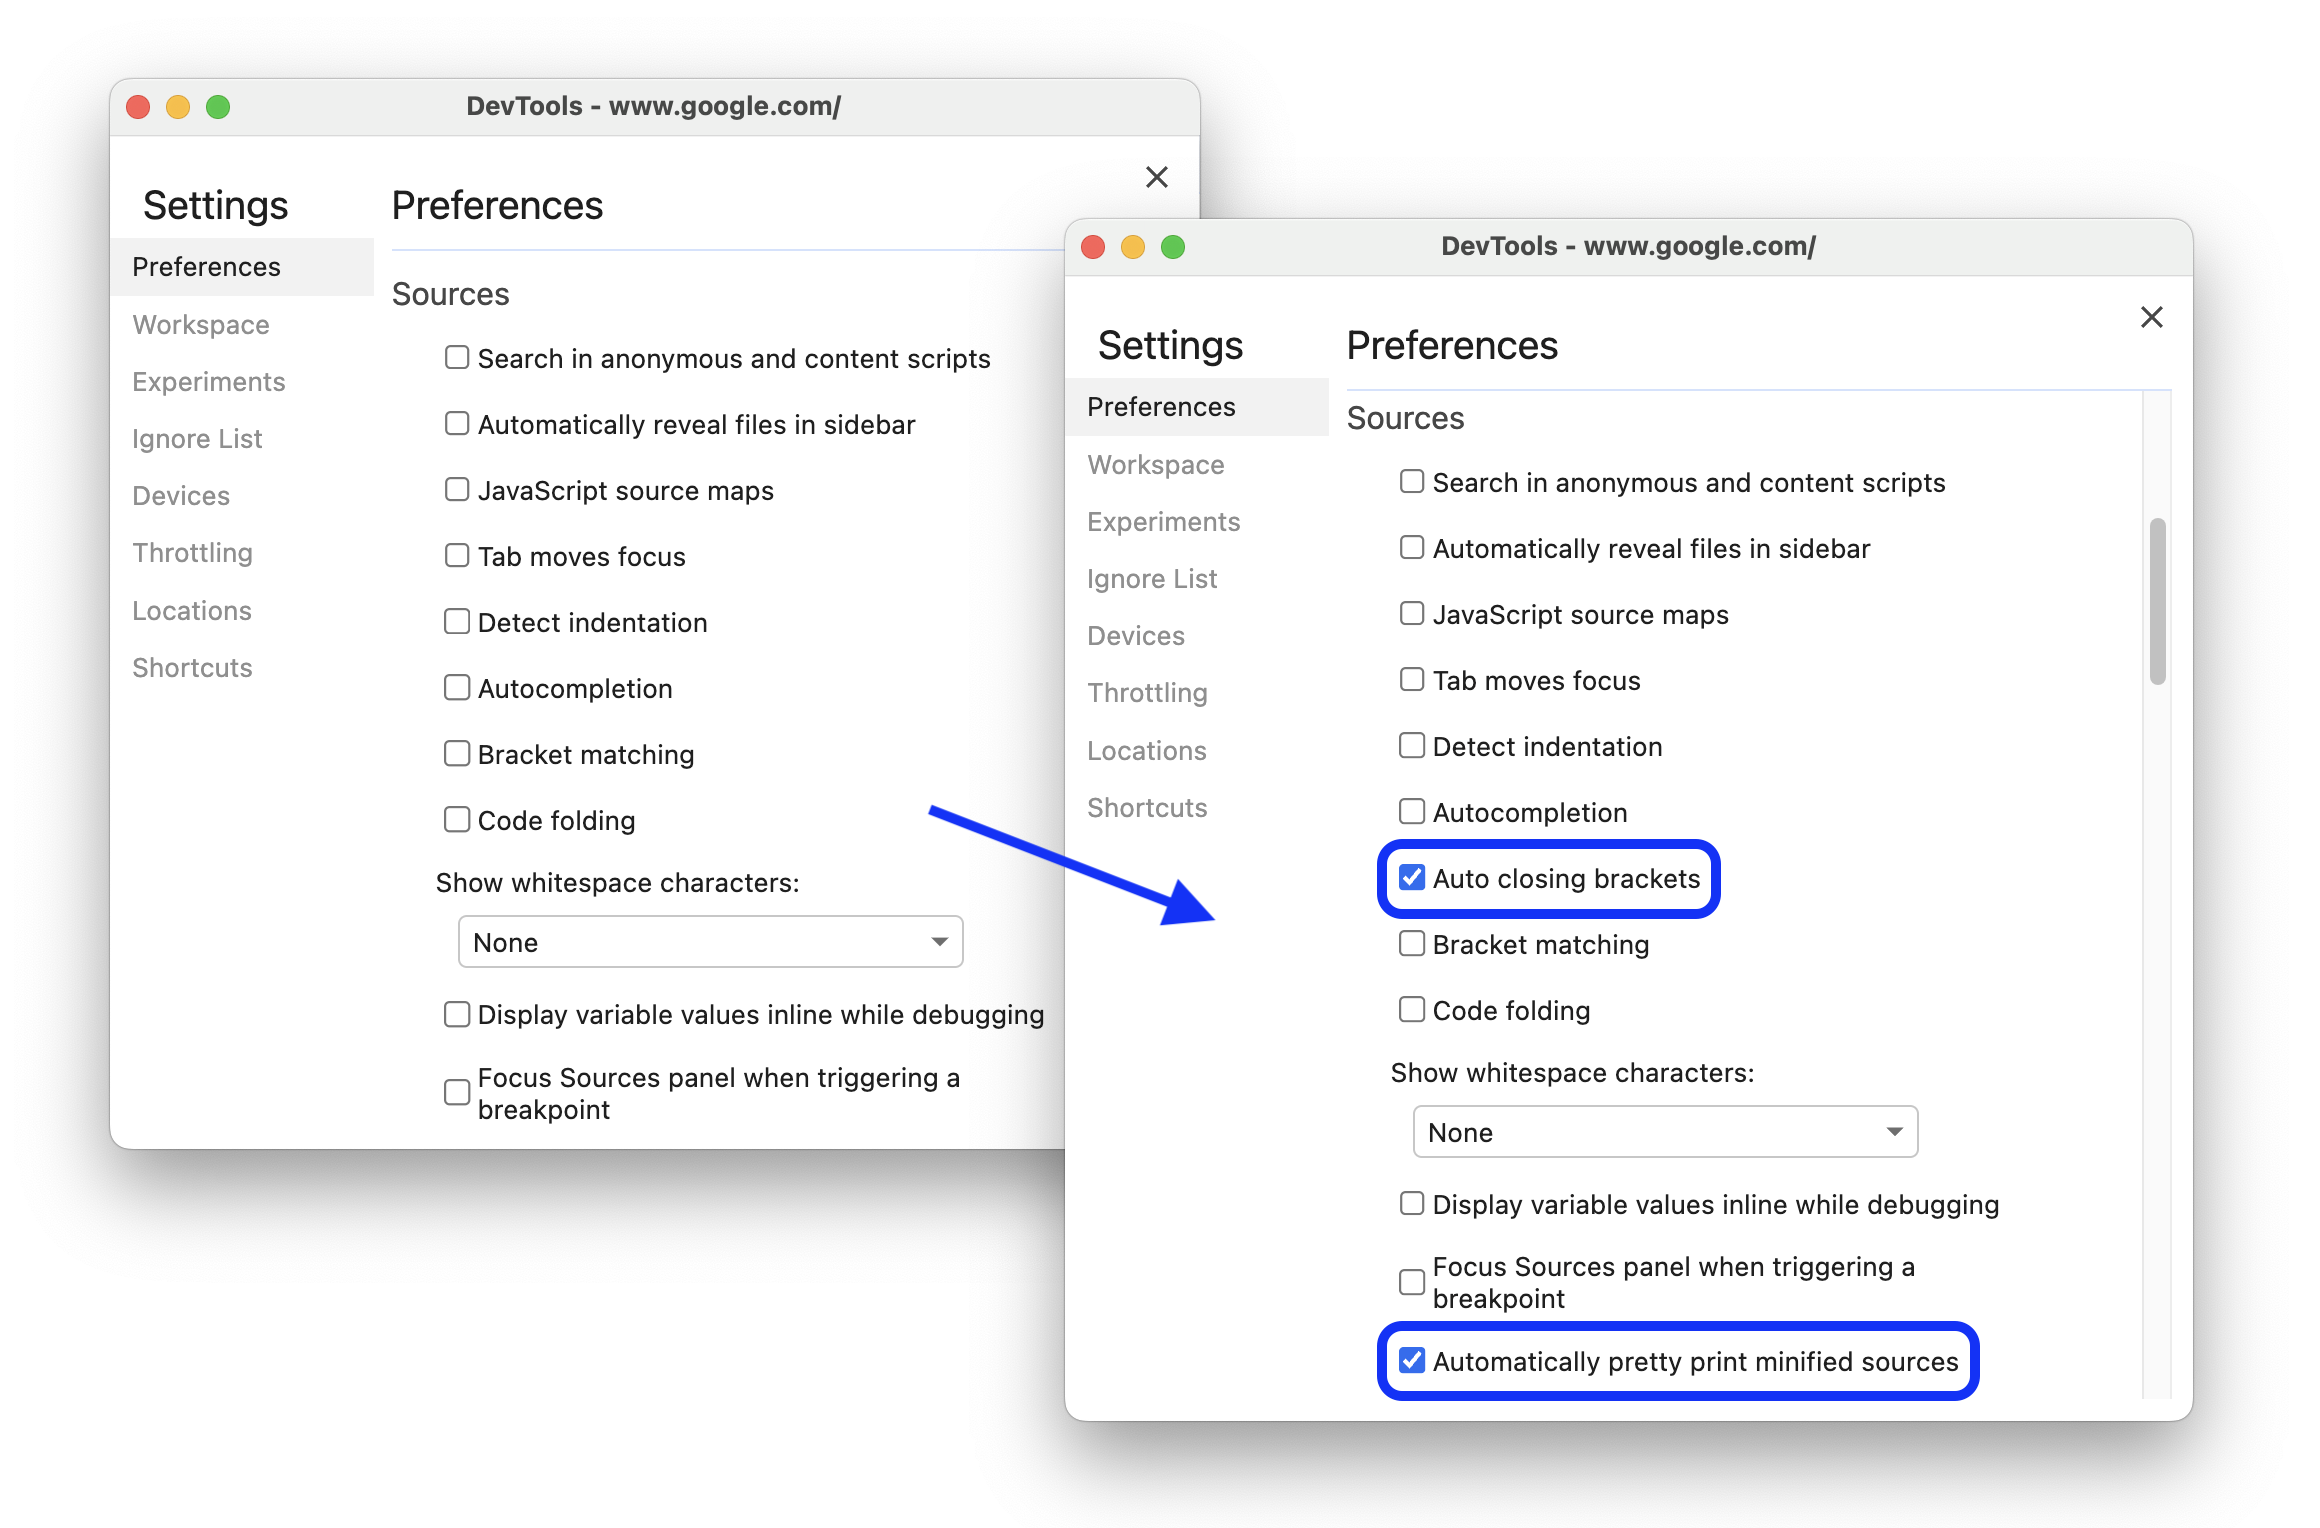Viewport: 2320px width, 1528px height.
Task: Click the Preferences sidebar icon
Action: (1163, 406)
